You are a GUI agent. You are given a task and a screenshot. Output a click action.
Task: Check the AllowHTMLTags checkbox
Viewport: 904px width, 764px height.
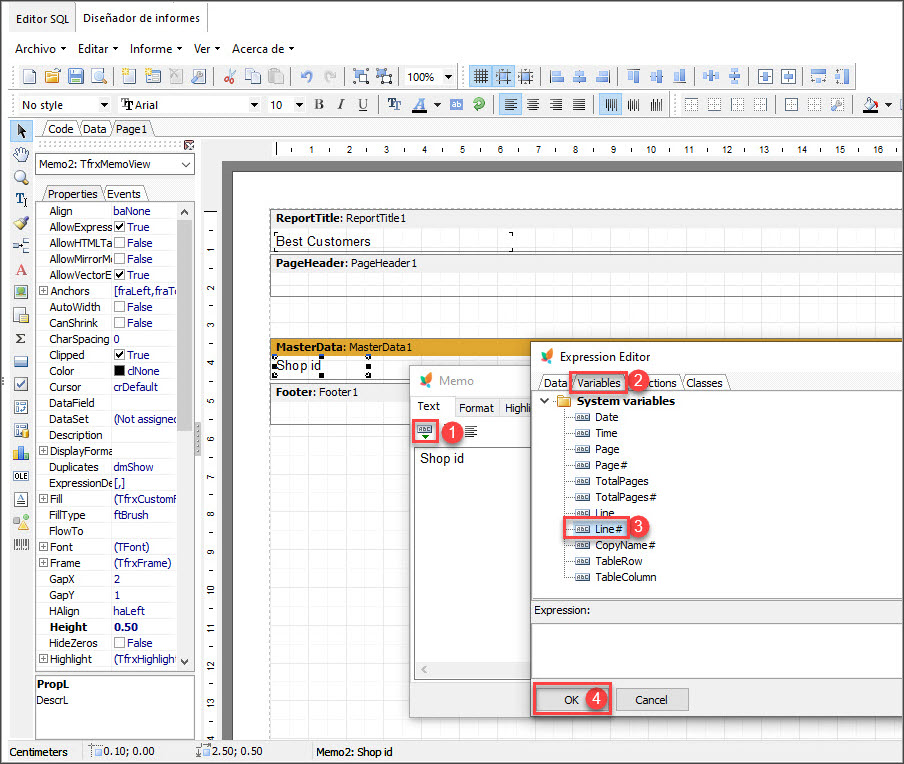119,243
